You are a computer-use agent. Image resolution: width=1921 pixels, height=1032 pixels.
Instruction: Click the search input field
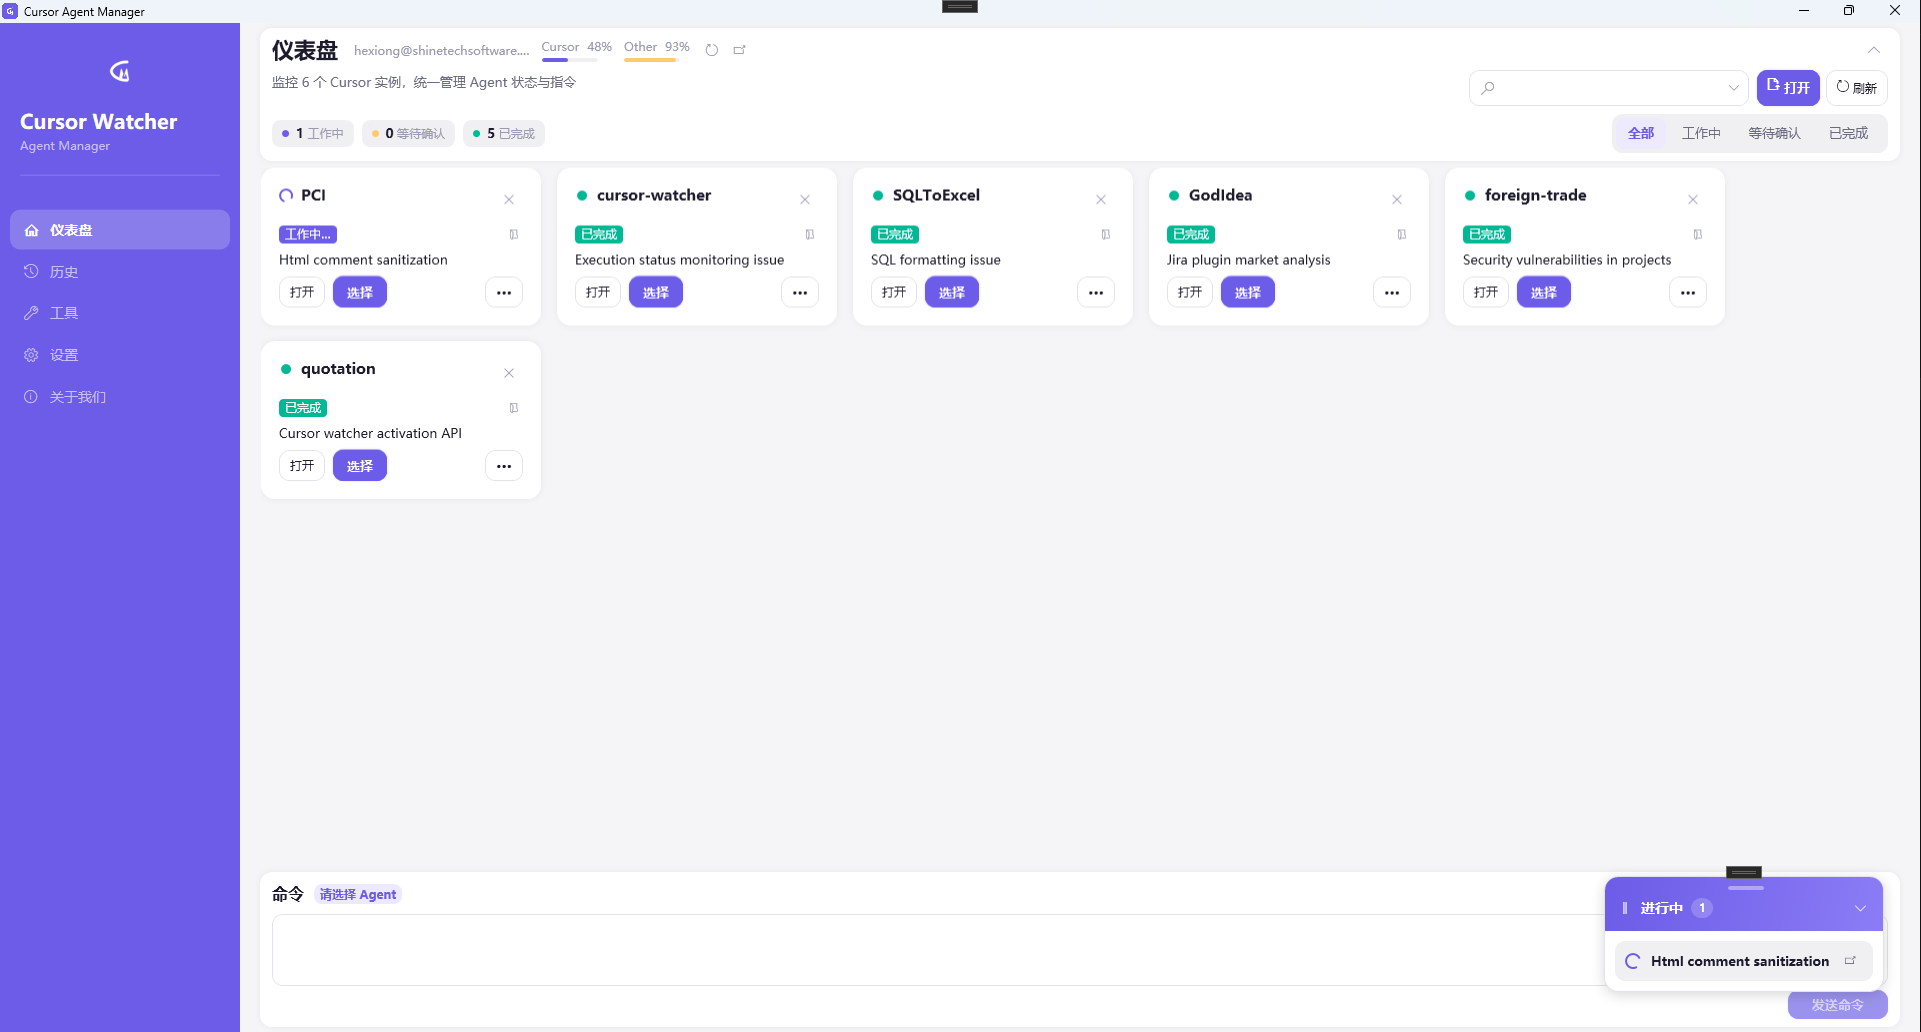1608,88
